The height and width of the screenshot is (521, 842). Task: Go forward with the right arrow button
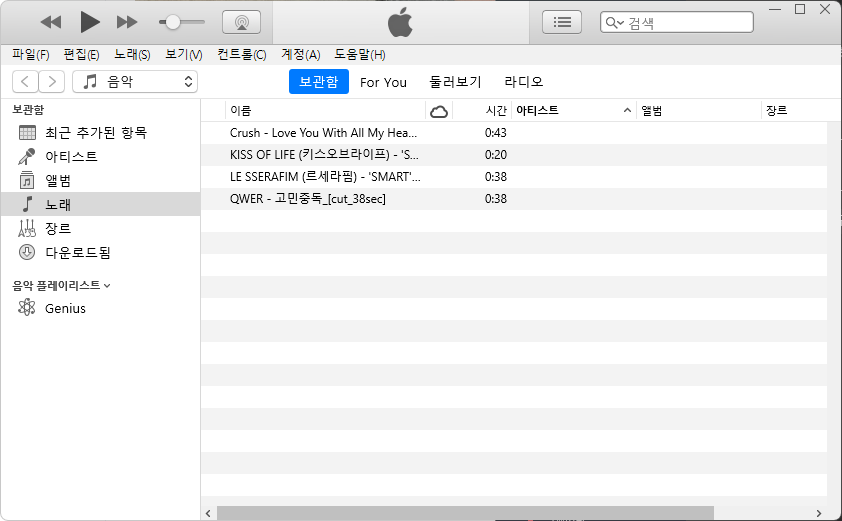click(52, 82)
